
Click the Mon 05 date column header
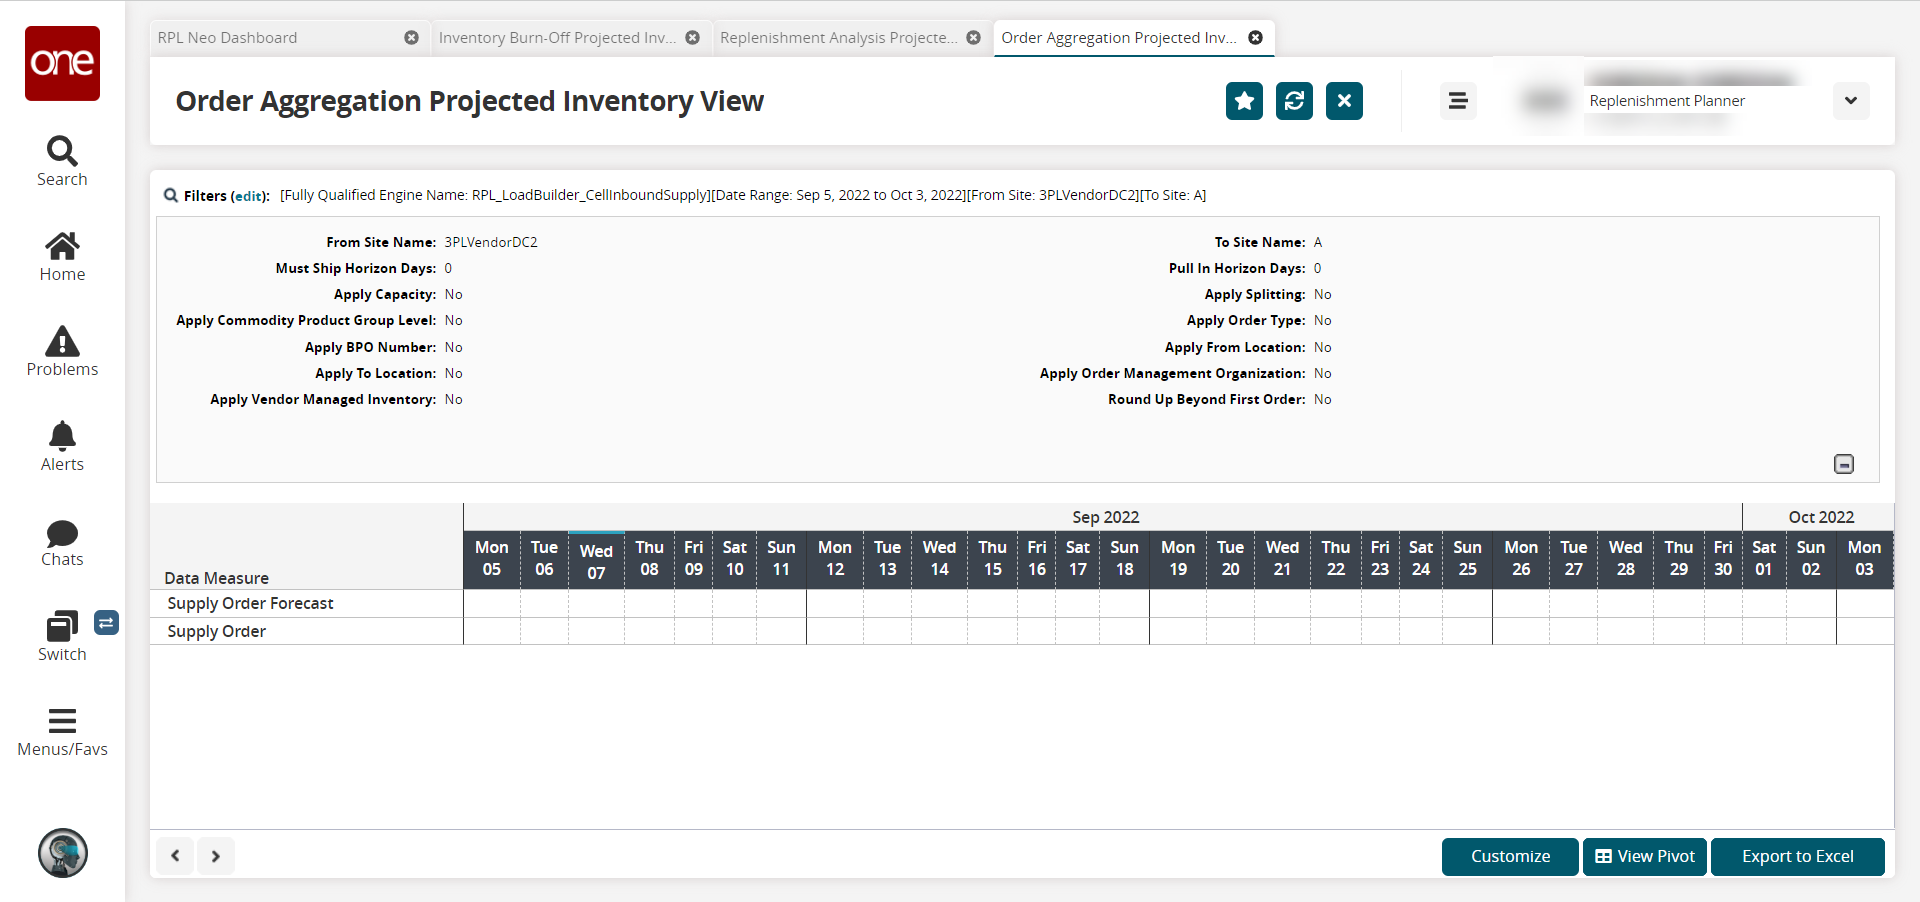(492, 559)
